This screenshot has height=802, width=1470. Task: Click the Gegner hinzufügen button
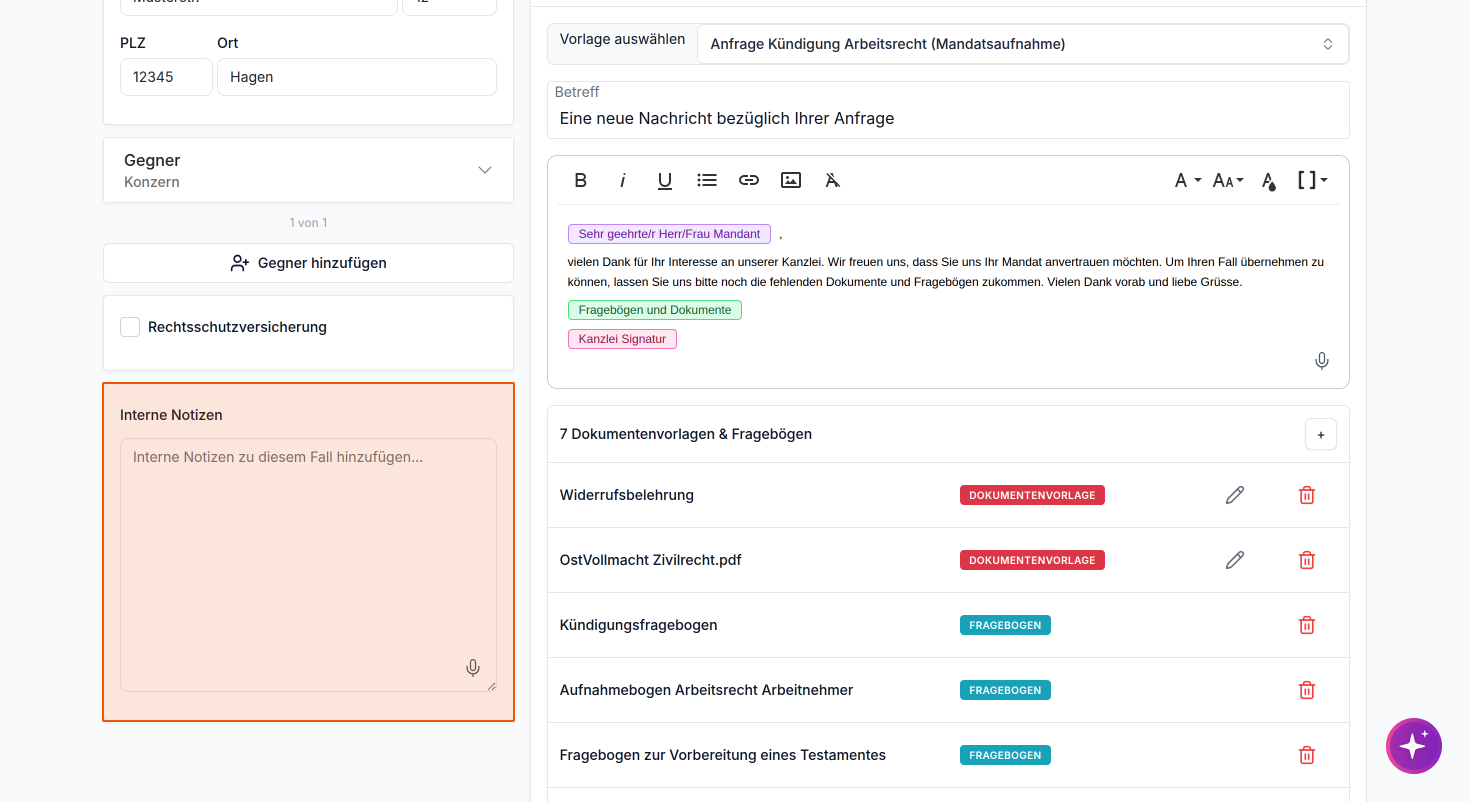308,263
